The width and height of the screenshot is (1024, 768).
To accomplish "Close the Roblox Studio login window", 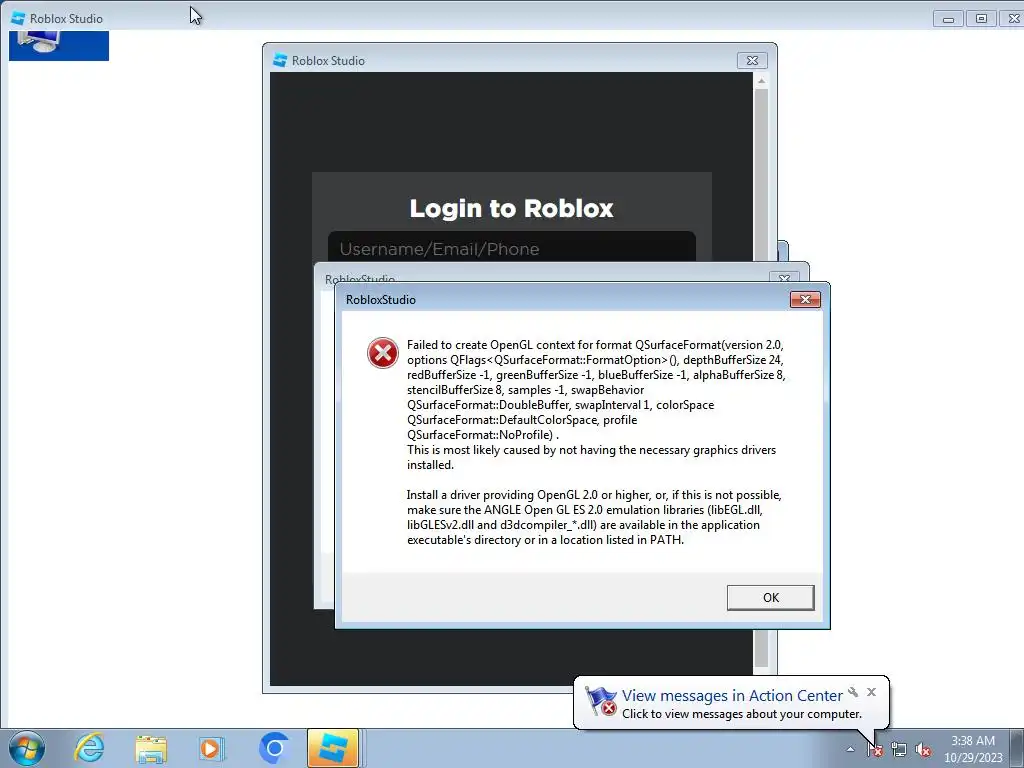I will pos(752,60).
